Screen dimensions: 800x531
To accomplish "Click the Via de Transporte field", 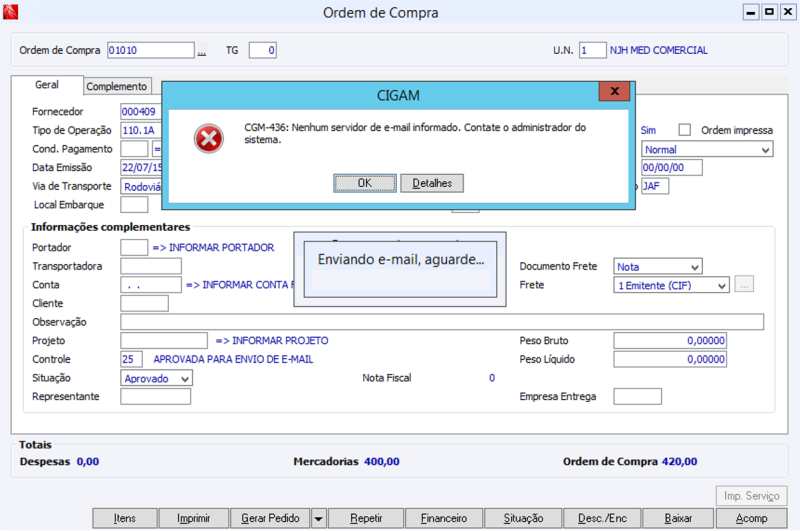I will point(141,186).
